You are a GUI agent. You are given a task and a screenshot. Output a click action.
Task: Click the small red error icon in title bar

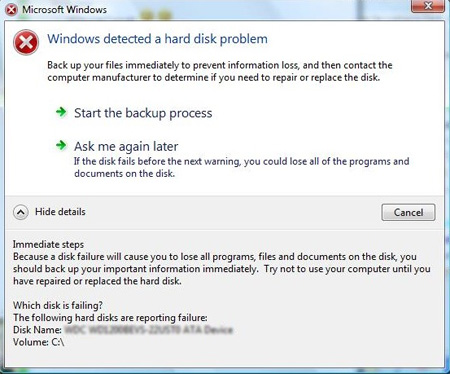tap(12, 10)
